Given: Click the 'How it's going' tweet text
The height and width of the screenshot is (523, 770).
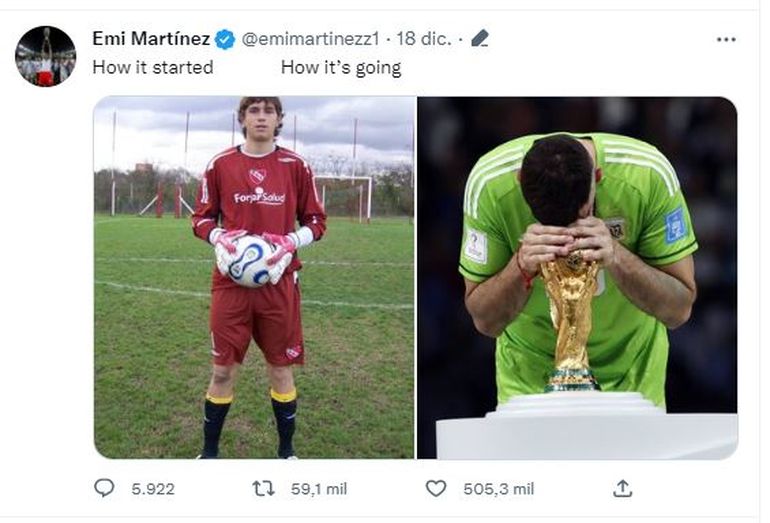Looking at the screenshot, I should click(340, 68).
